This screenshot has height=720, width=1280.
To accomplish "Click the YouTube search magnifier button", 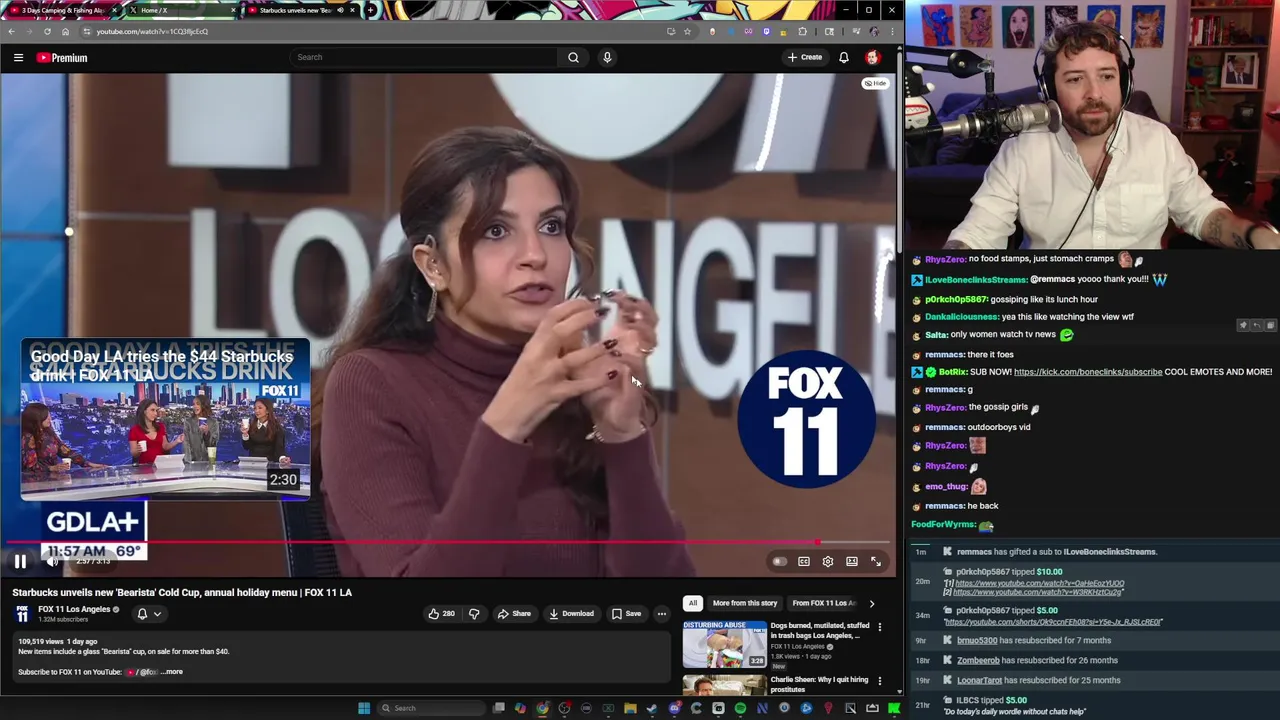I will [x=573, y=57].
